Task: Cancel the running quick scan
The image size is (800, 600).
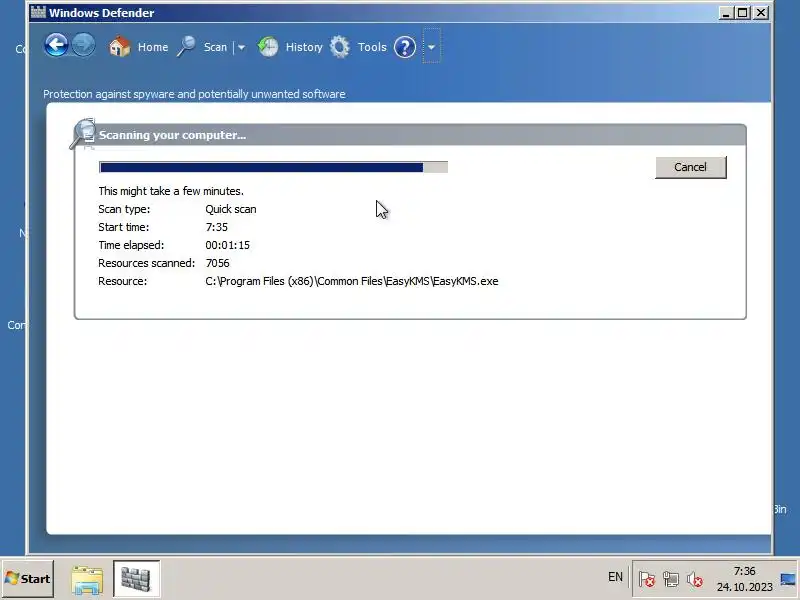Action: point(690,167)
